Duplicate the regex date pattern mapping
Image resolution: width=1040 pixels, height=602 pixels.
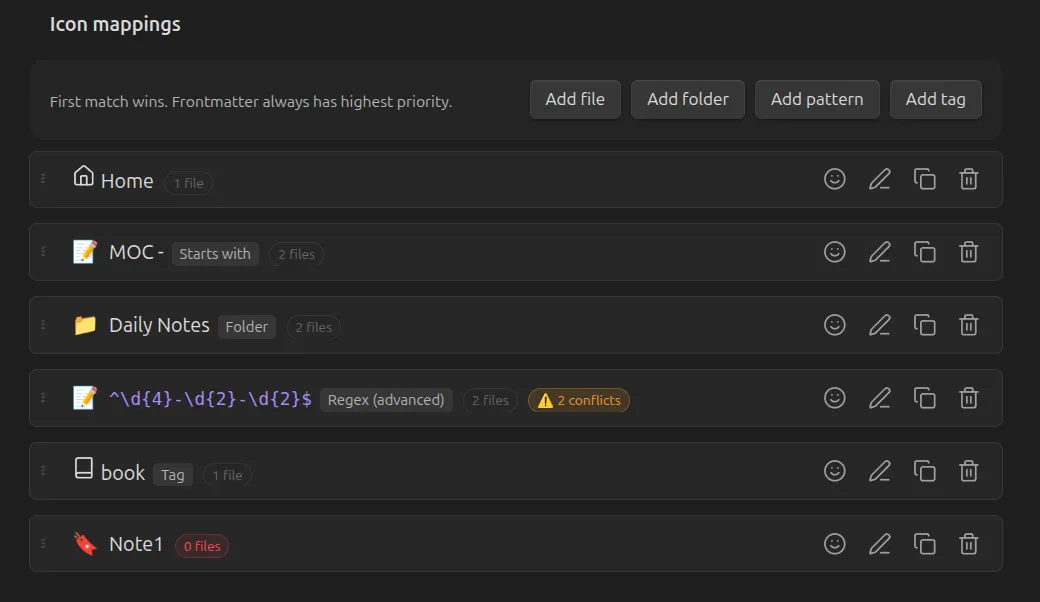925,398
